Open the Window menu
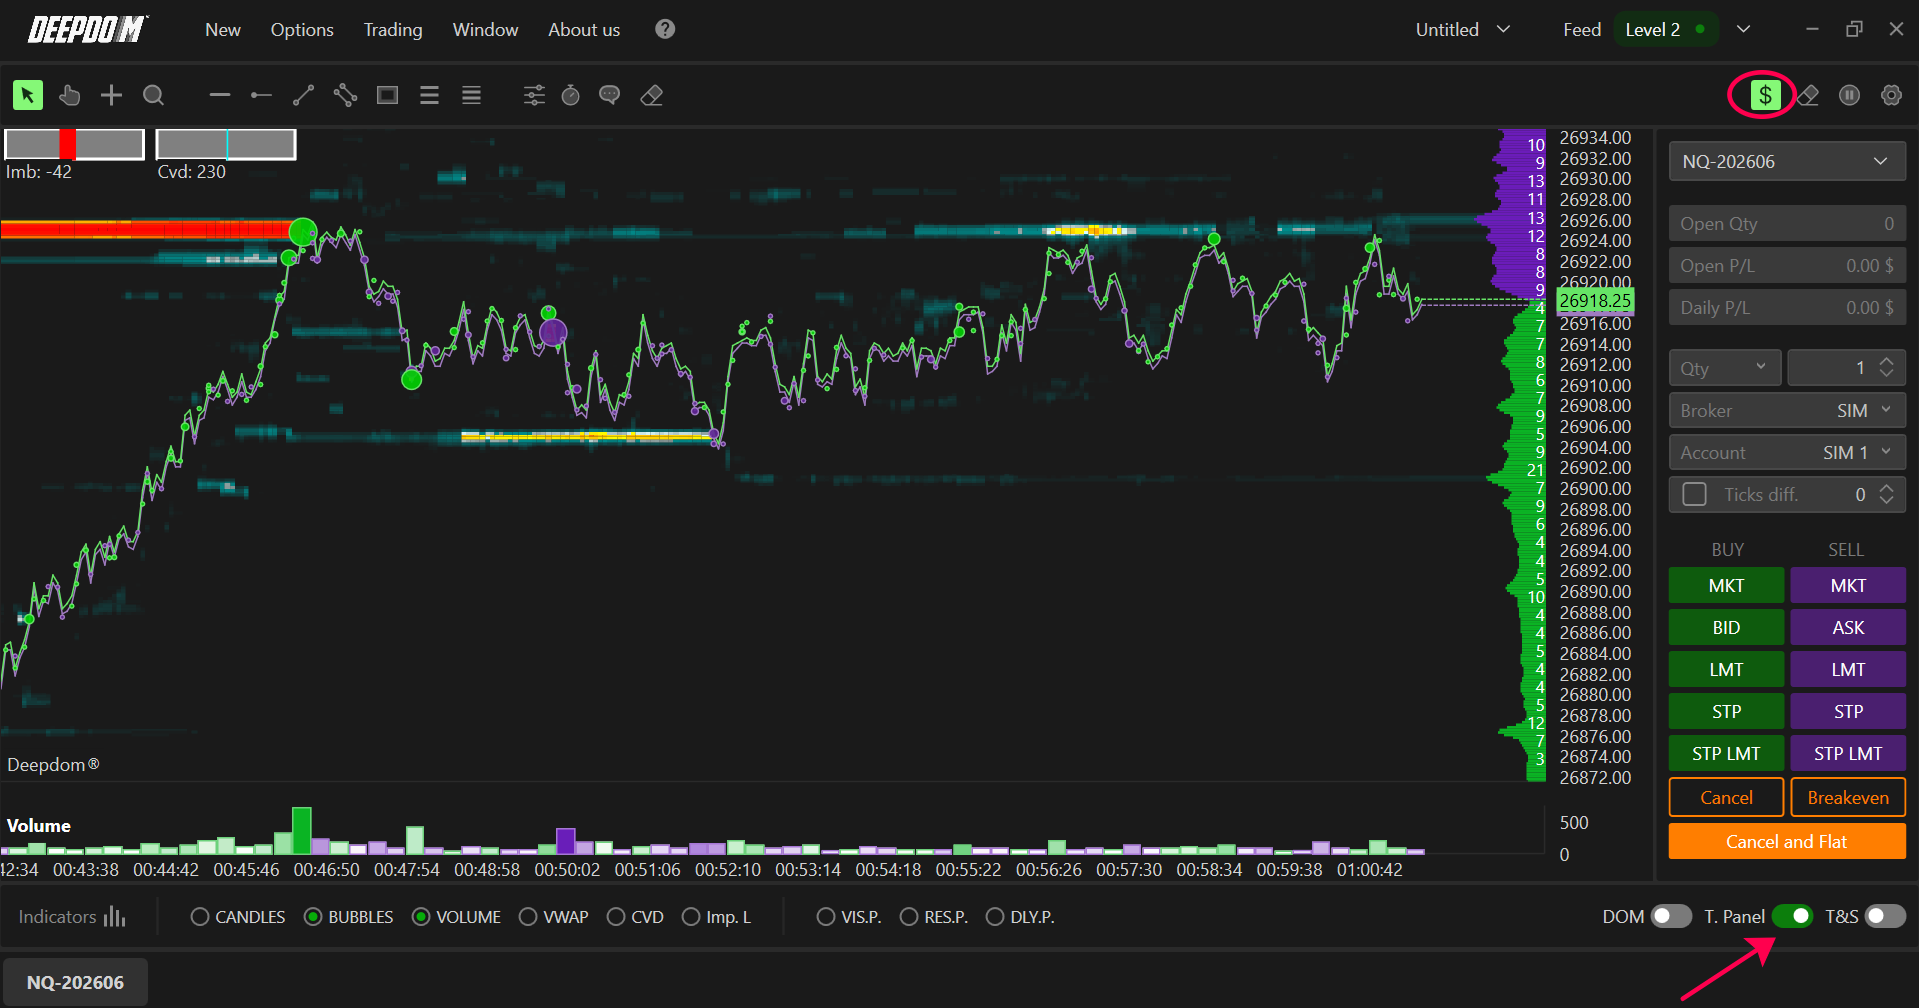Screen dimensions: 1919x1008 (485, 29)
